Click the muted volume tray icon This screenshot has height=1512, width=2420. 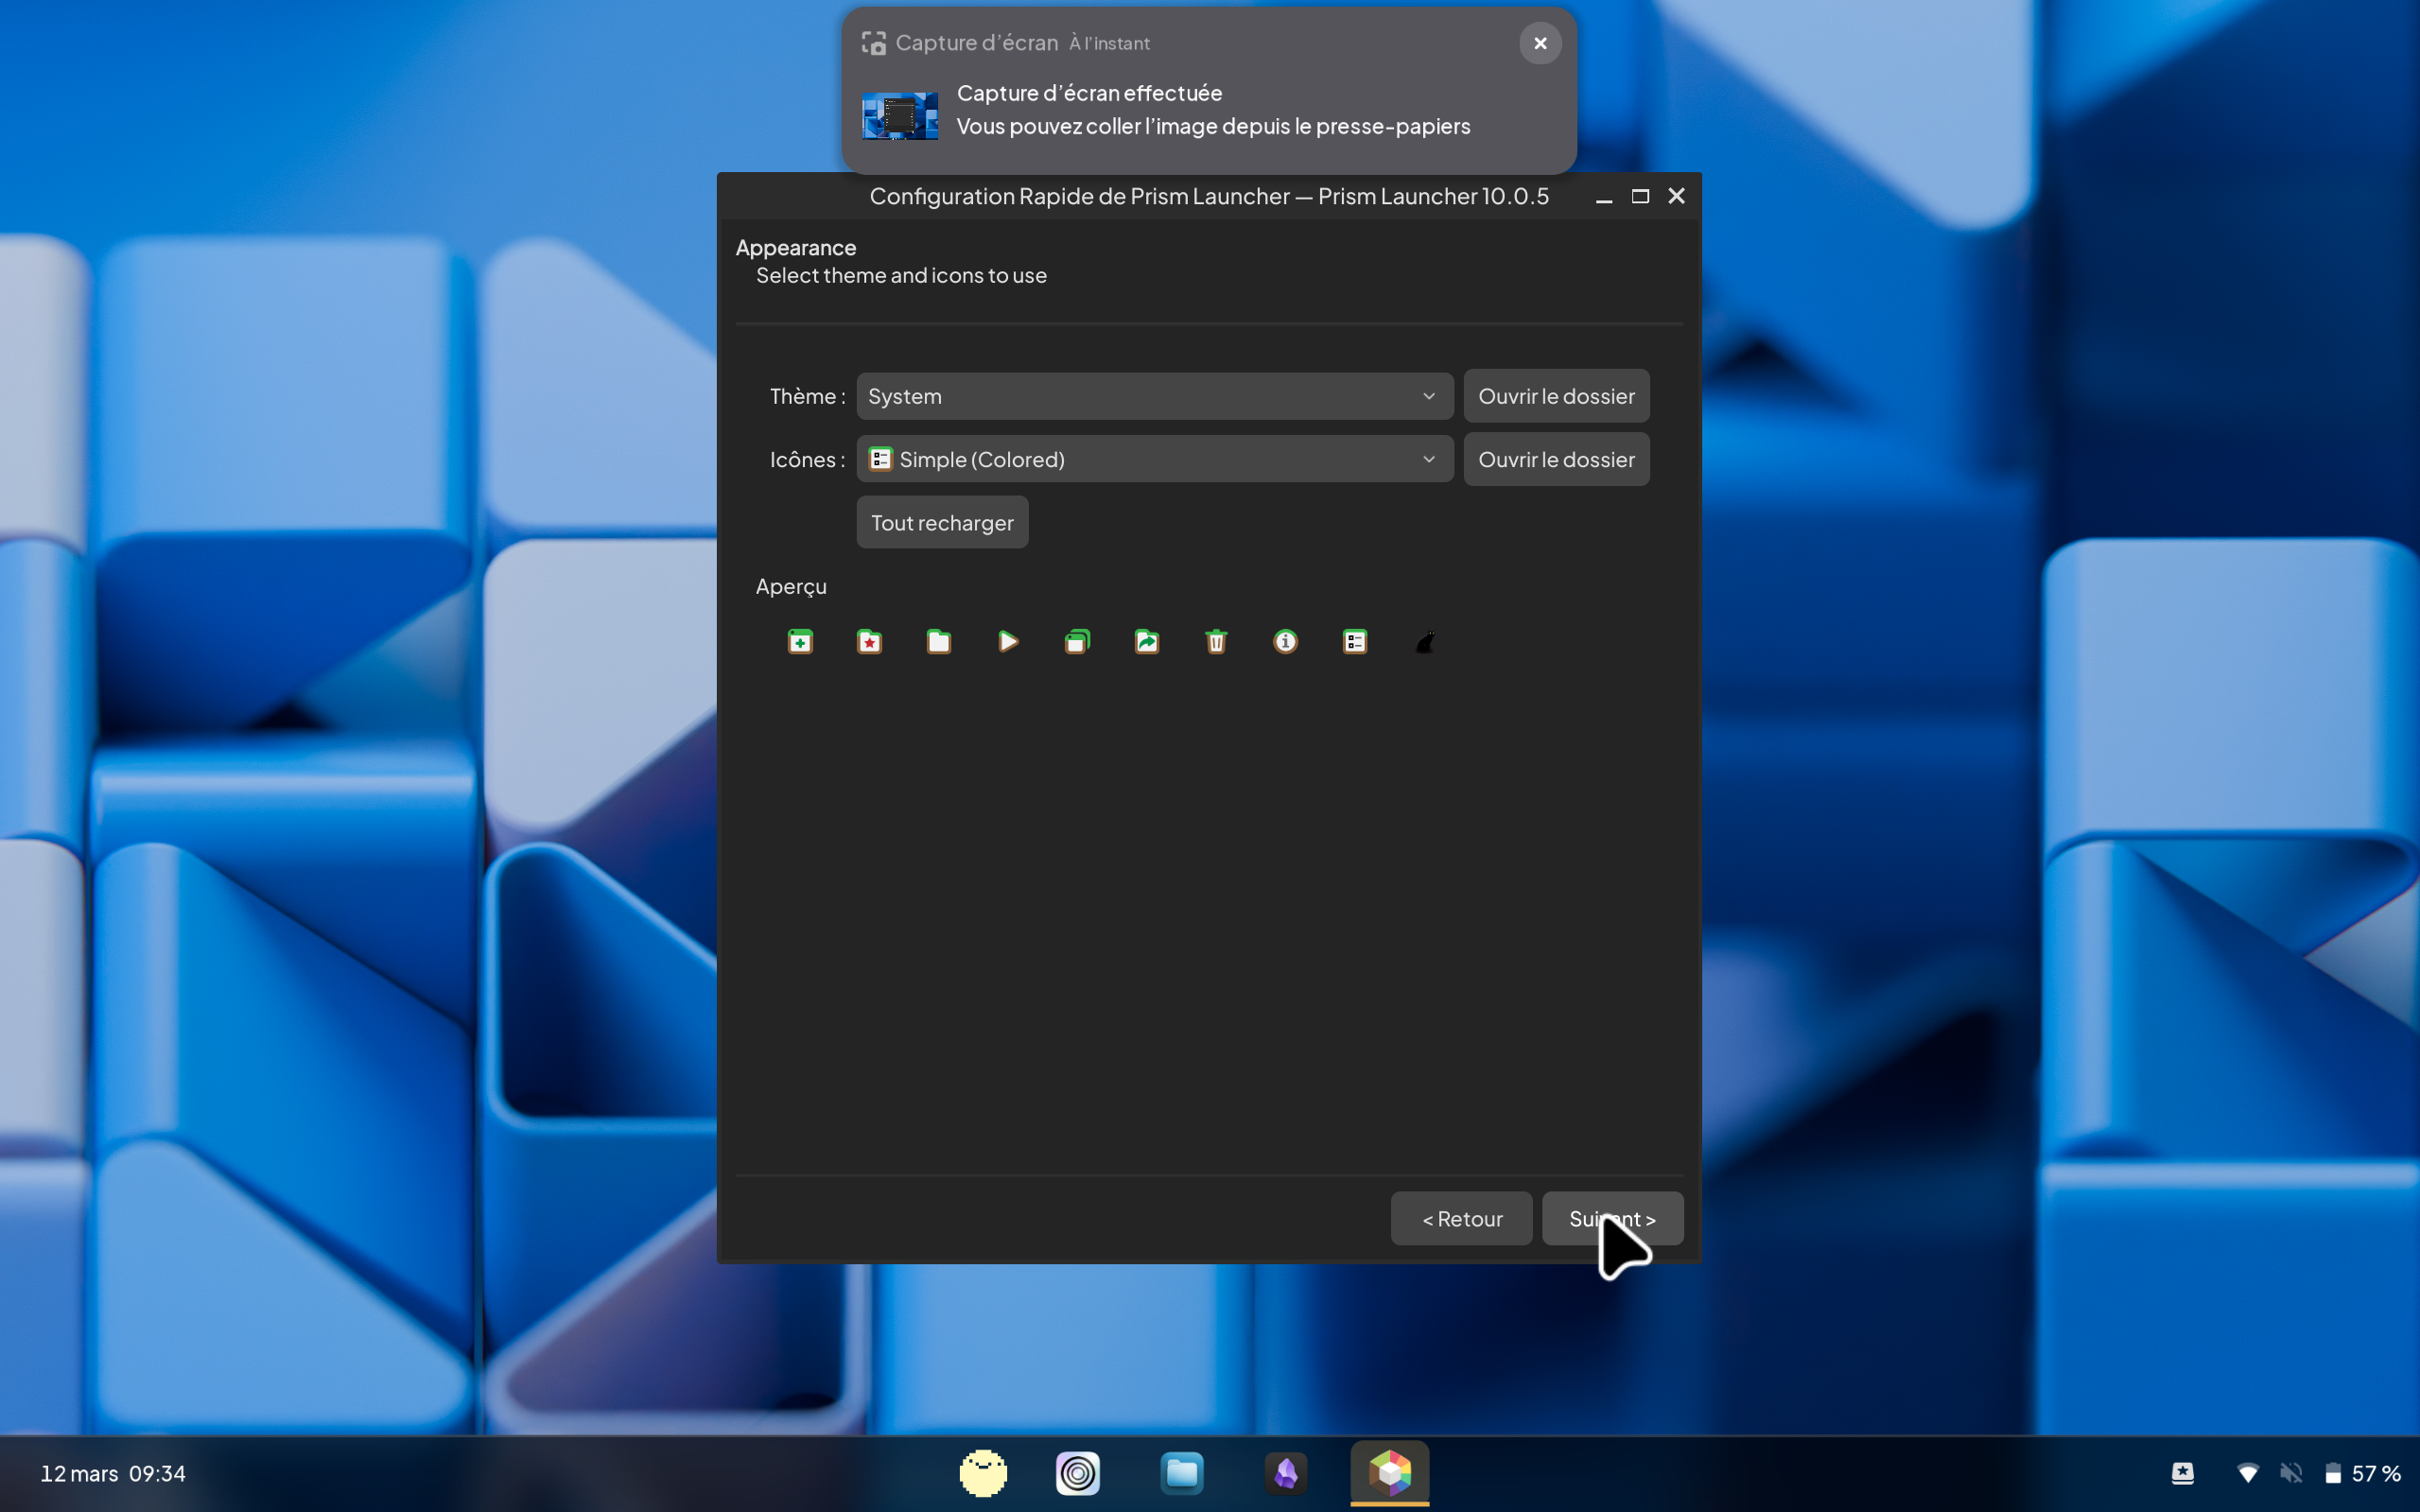tap(2291, 1473)
